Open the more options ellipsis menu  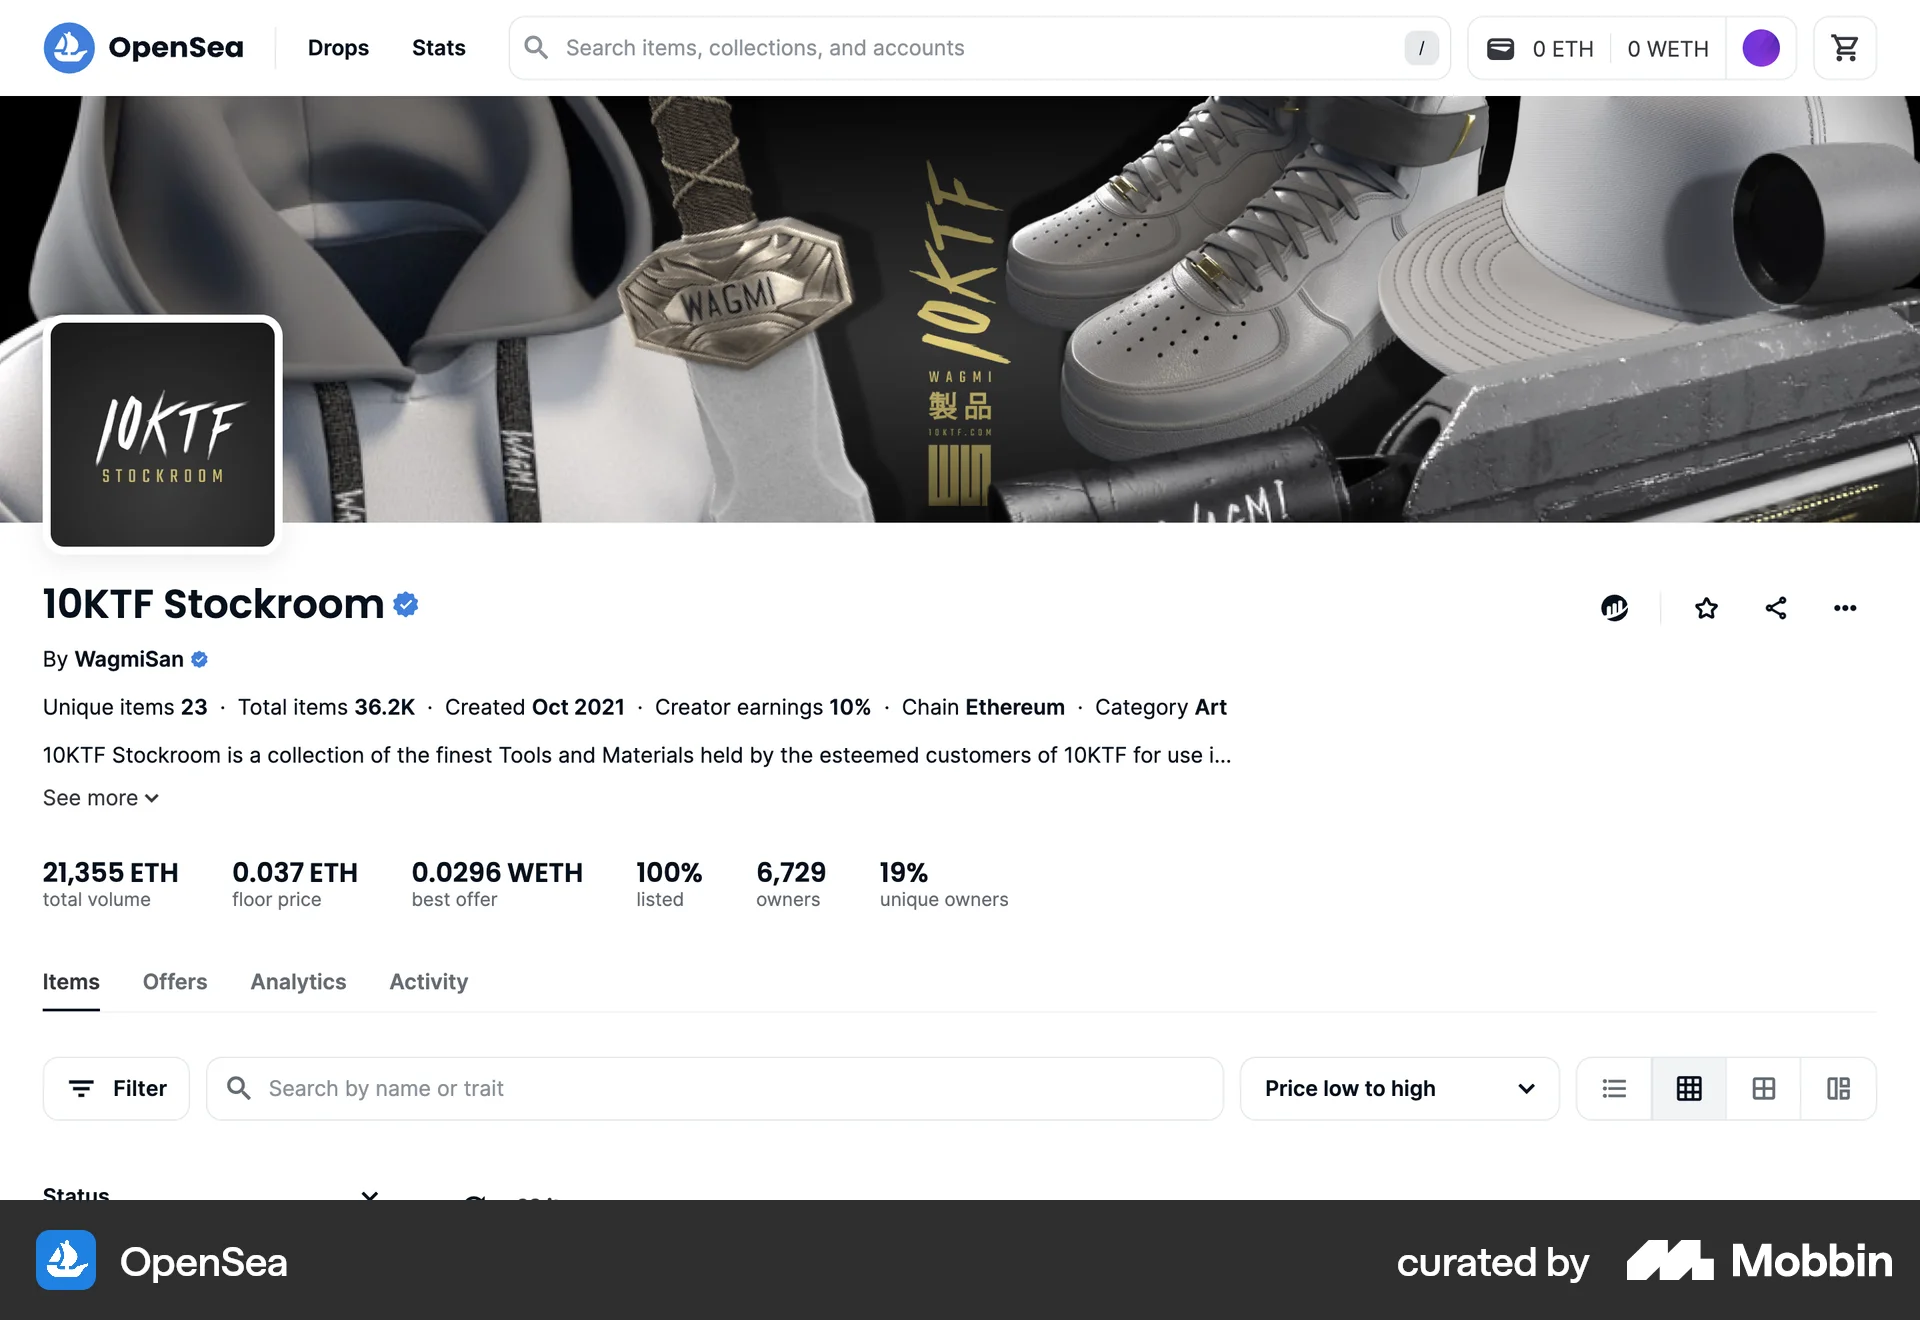(1845, 608)
